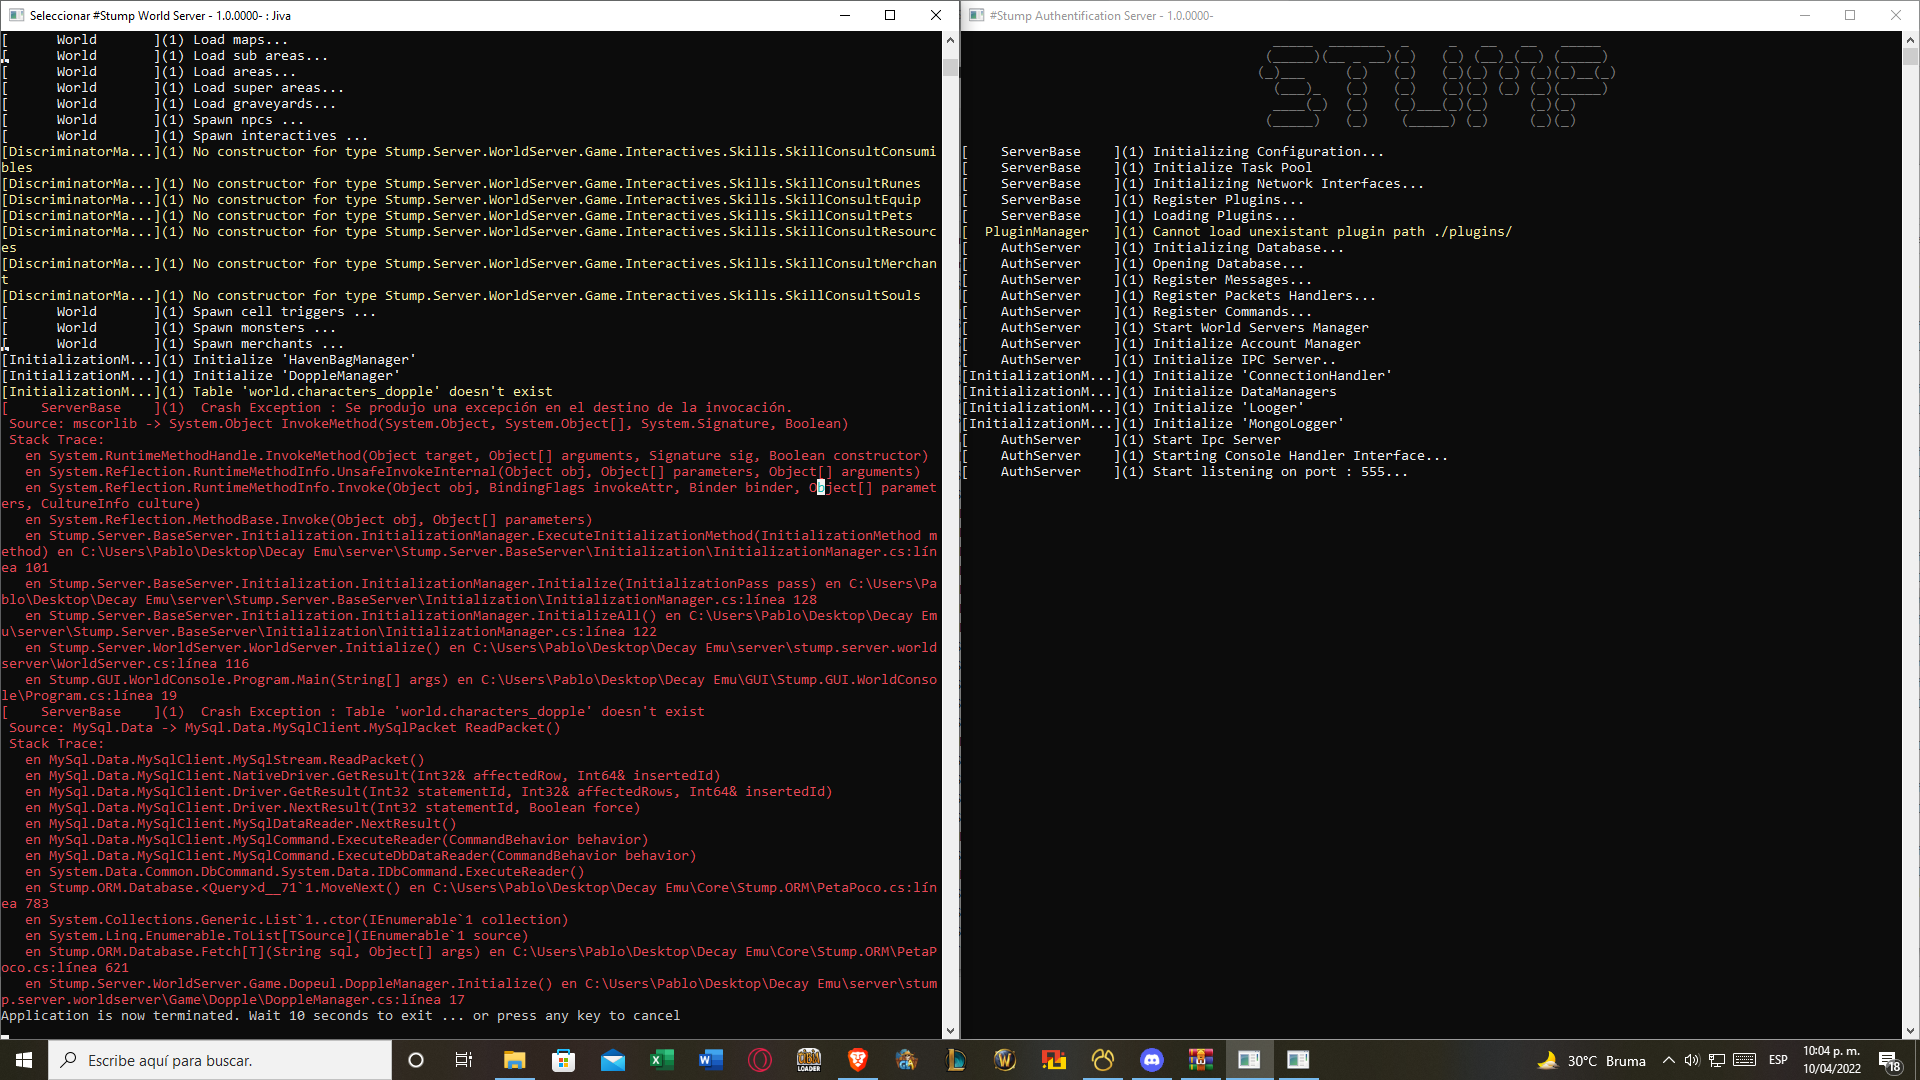Click the taskbar search box
The image size is (1920, 1080).
(220, 1060)
